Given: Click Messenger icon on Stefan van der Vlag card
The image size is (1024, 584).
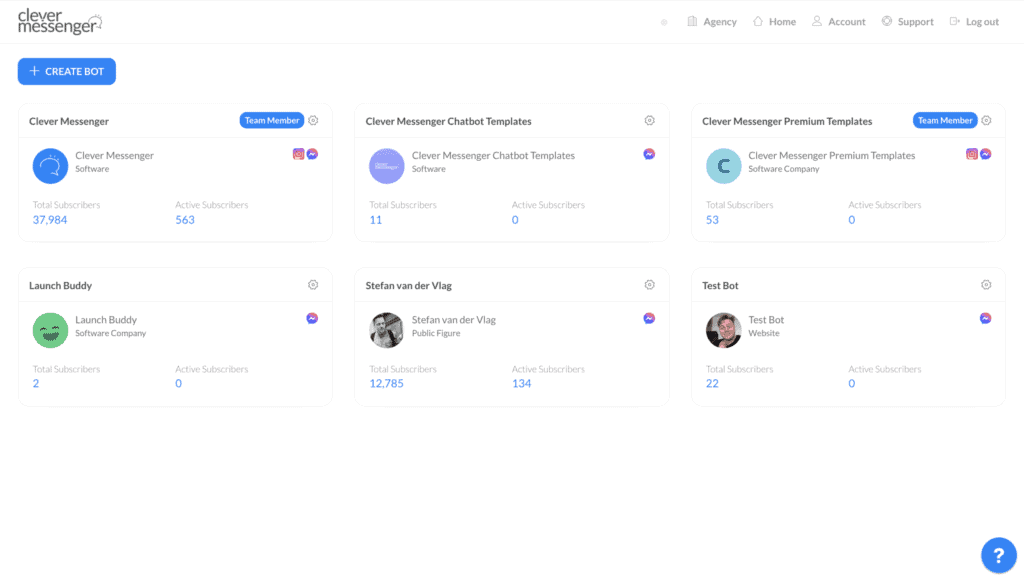Looking at the screenshot, I should (649, 318).
